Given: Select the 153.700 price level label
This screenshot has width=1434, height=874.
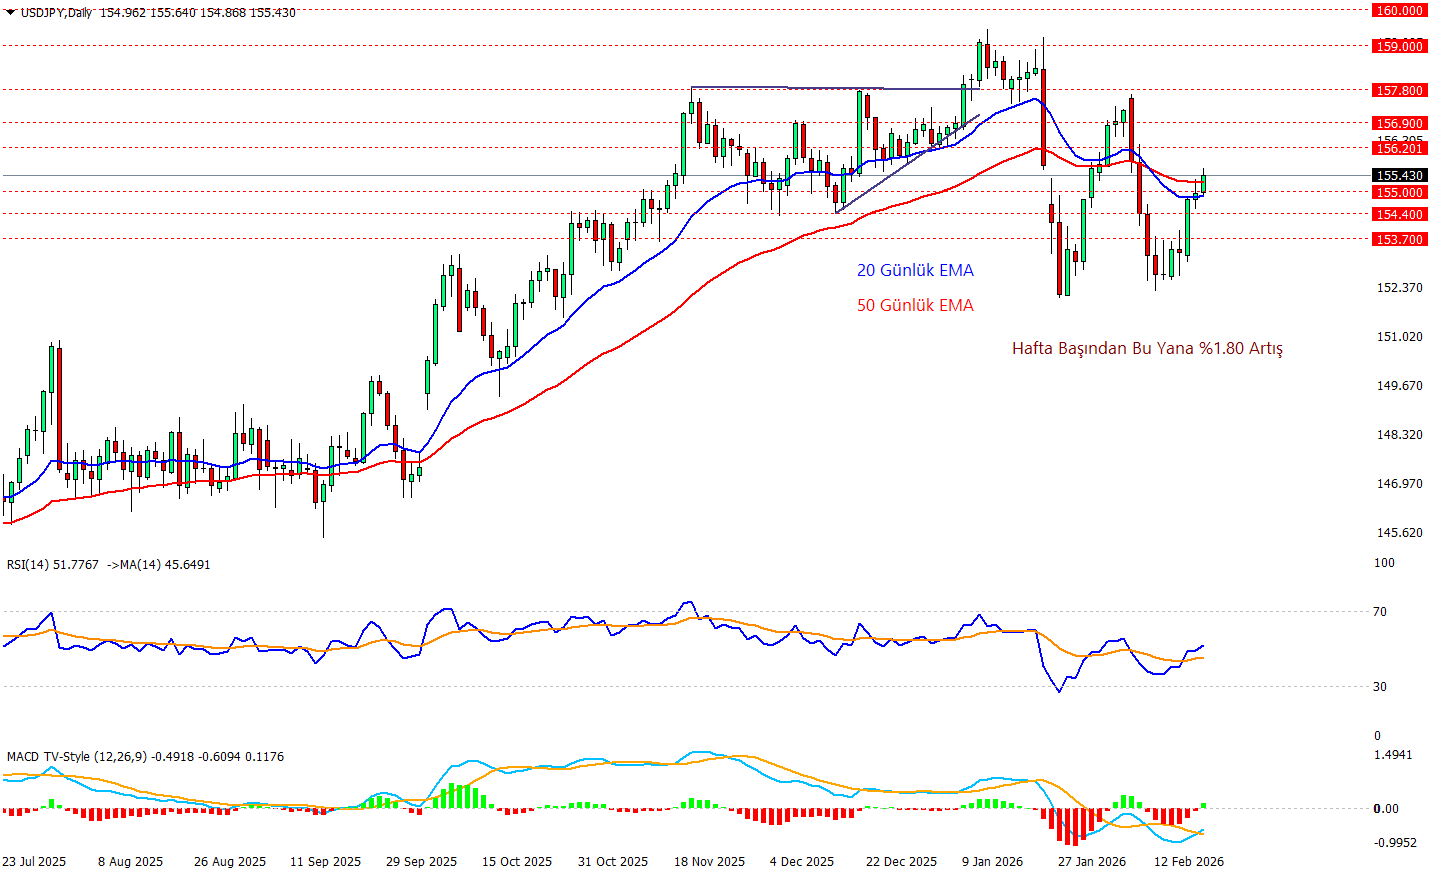Looking at the screenshot, I should (1399, 239).
